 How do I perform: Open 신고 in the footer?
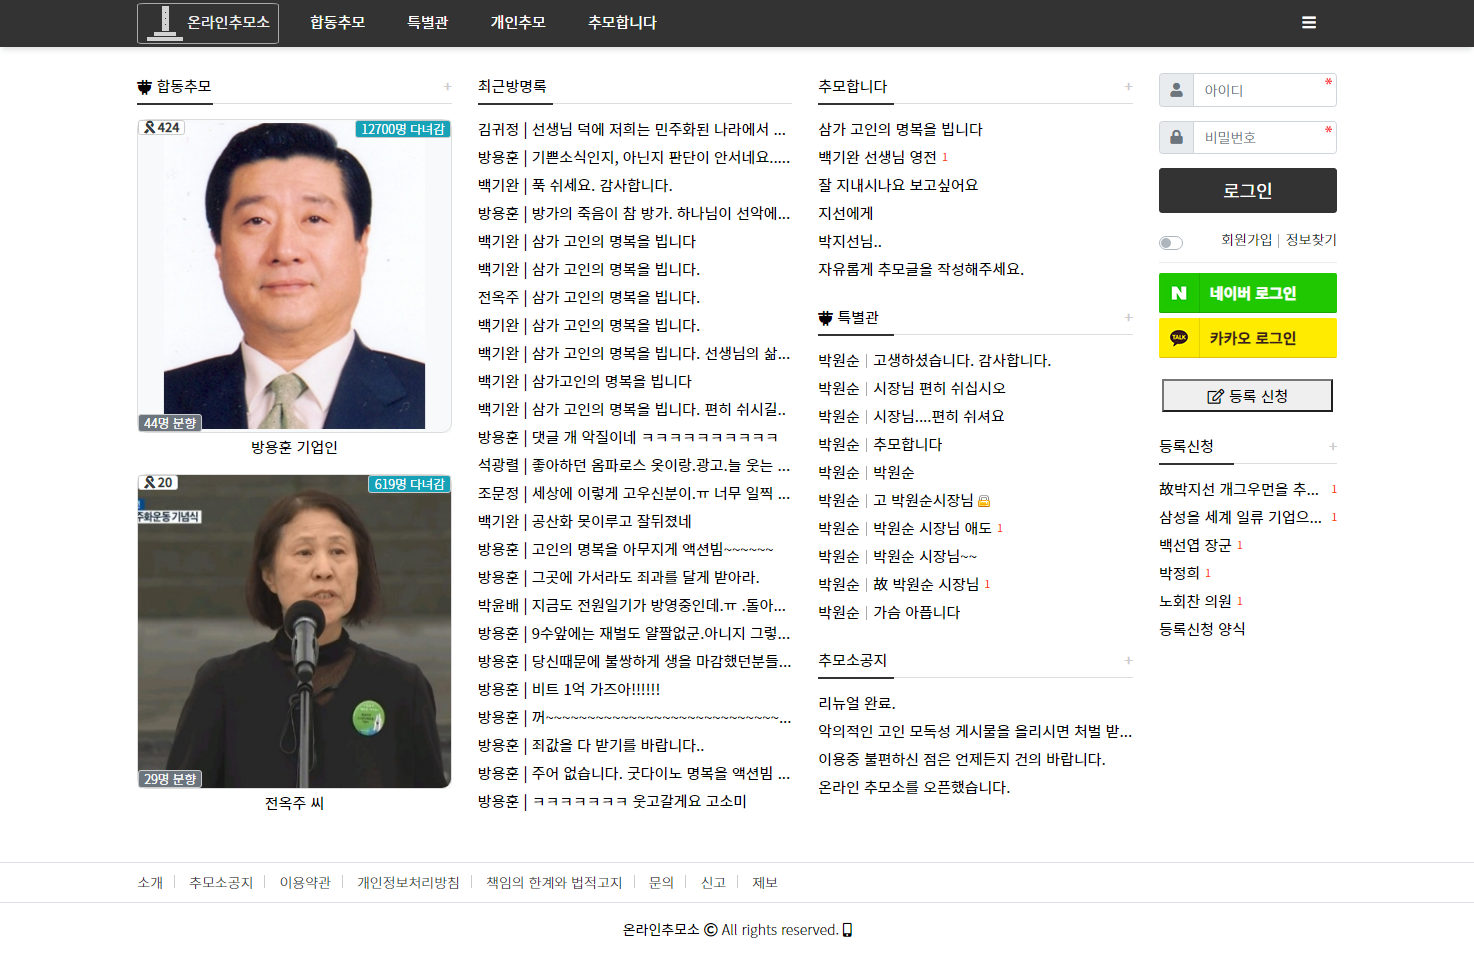coord(713,883)
